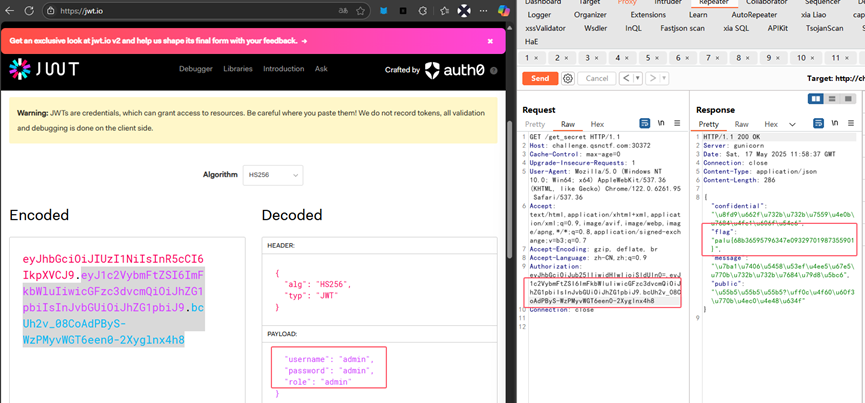
Task: Select side-by-side split layout view
Action: coord(815,98)
